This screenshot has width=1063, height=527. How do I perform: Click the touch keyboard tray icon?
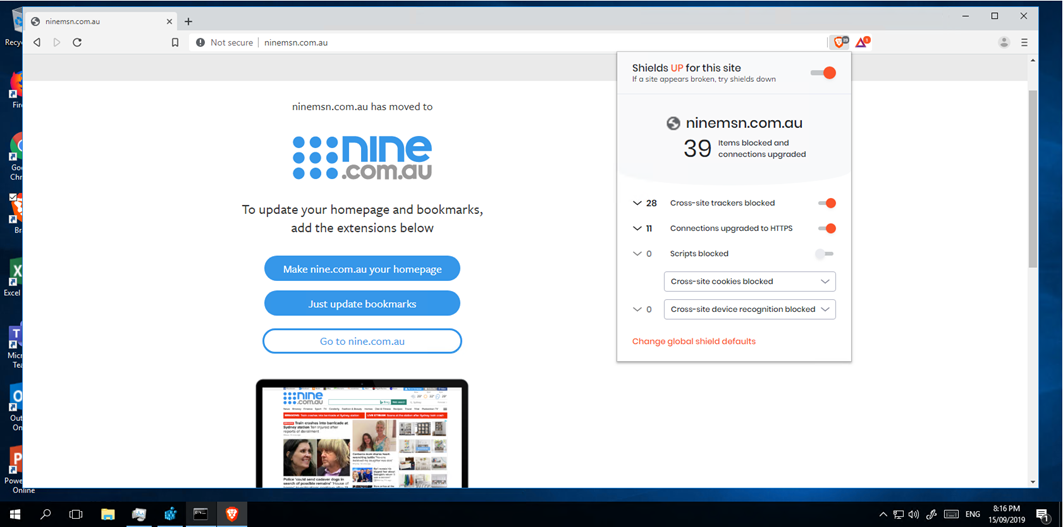click(950, 514)
